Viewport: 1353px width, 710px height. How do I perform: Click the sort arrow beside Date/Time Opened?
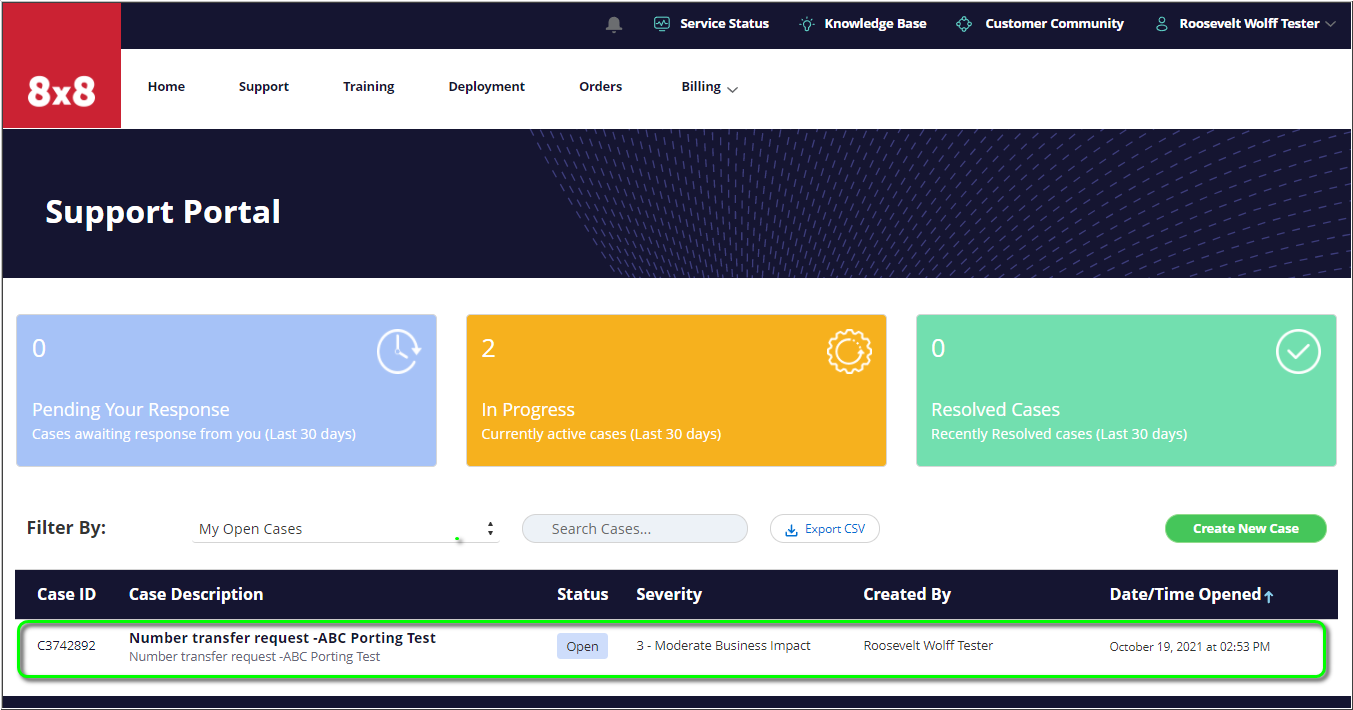[x=1269, y=596]
